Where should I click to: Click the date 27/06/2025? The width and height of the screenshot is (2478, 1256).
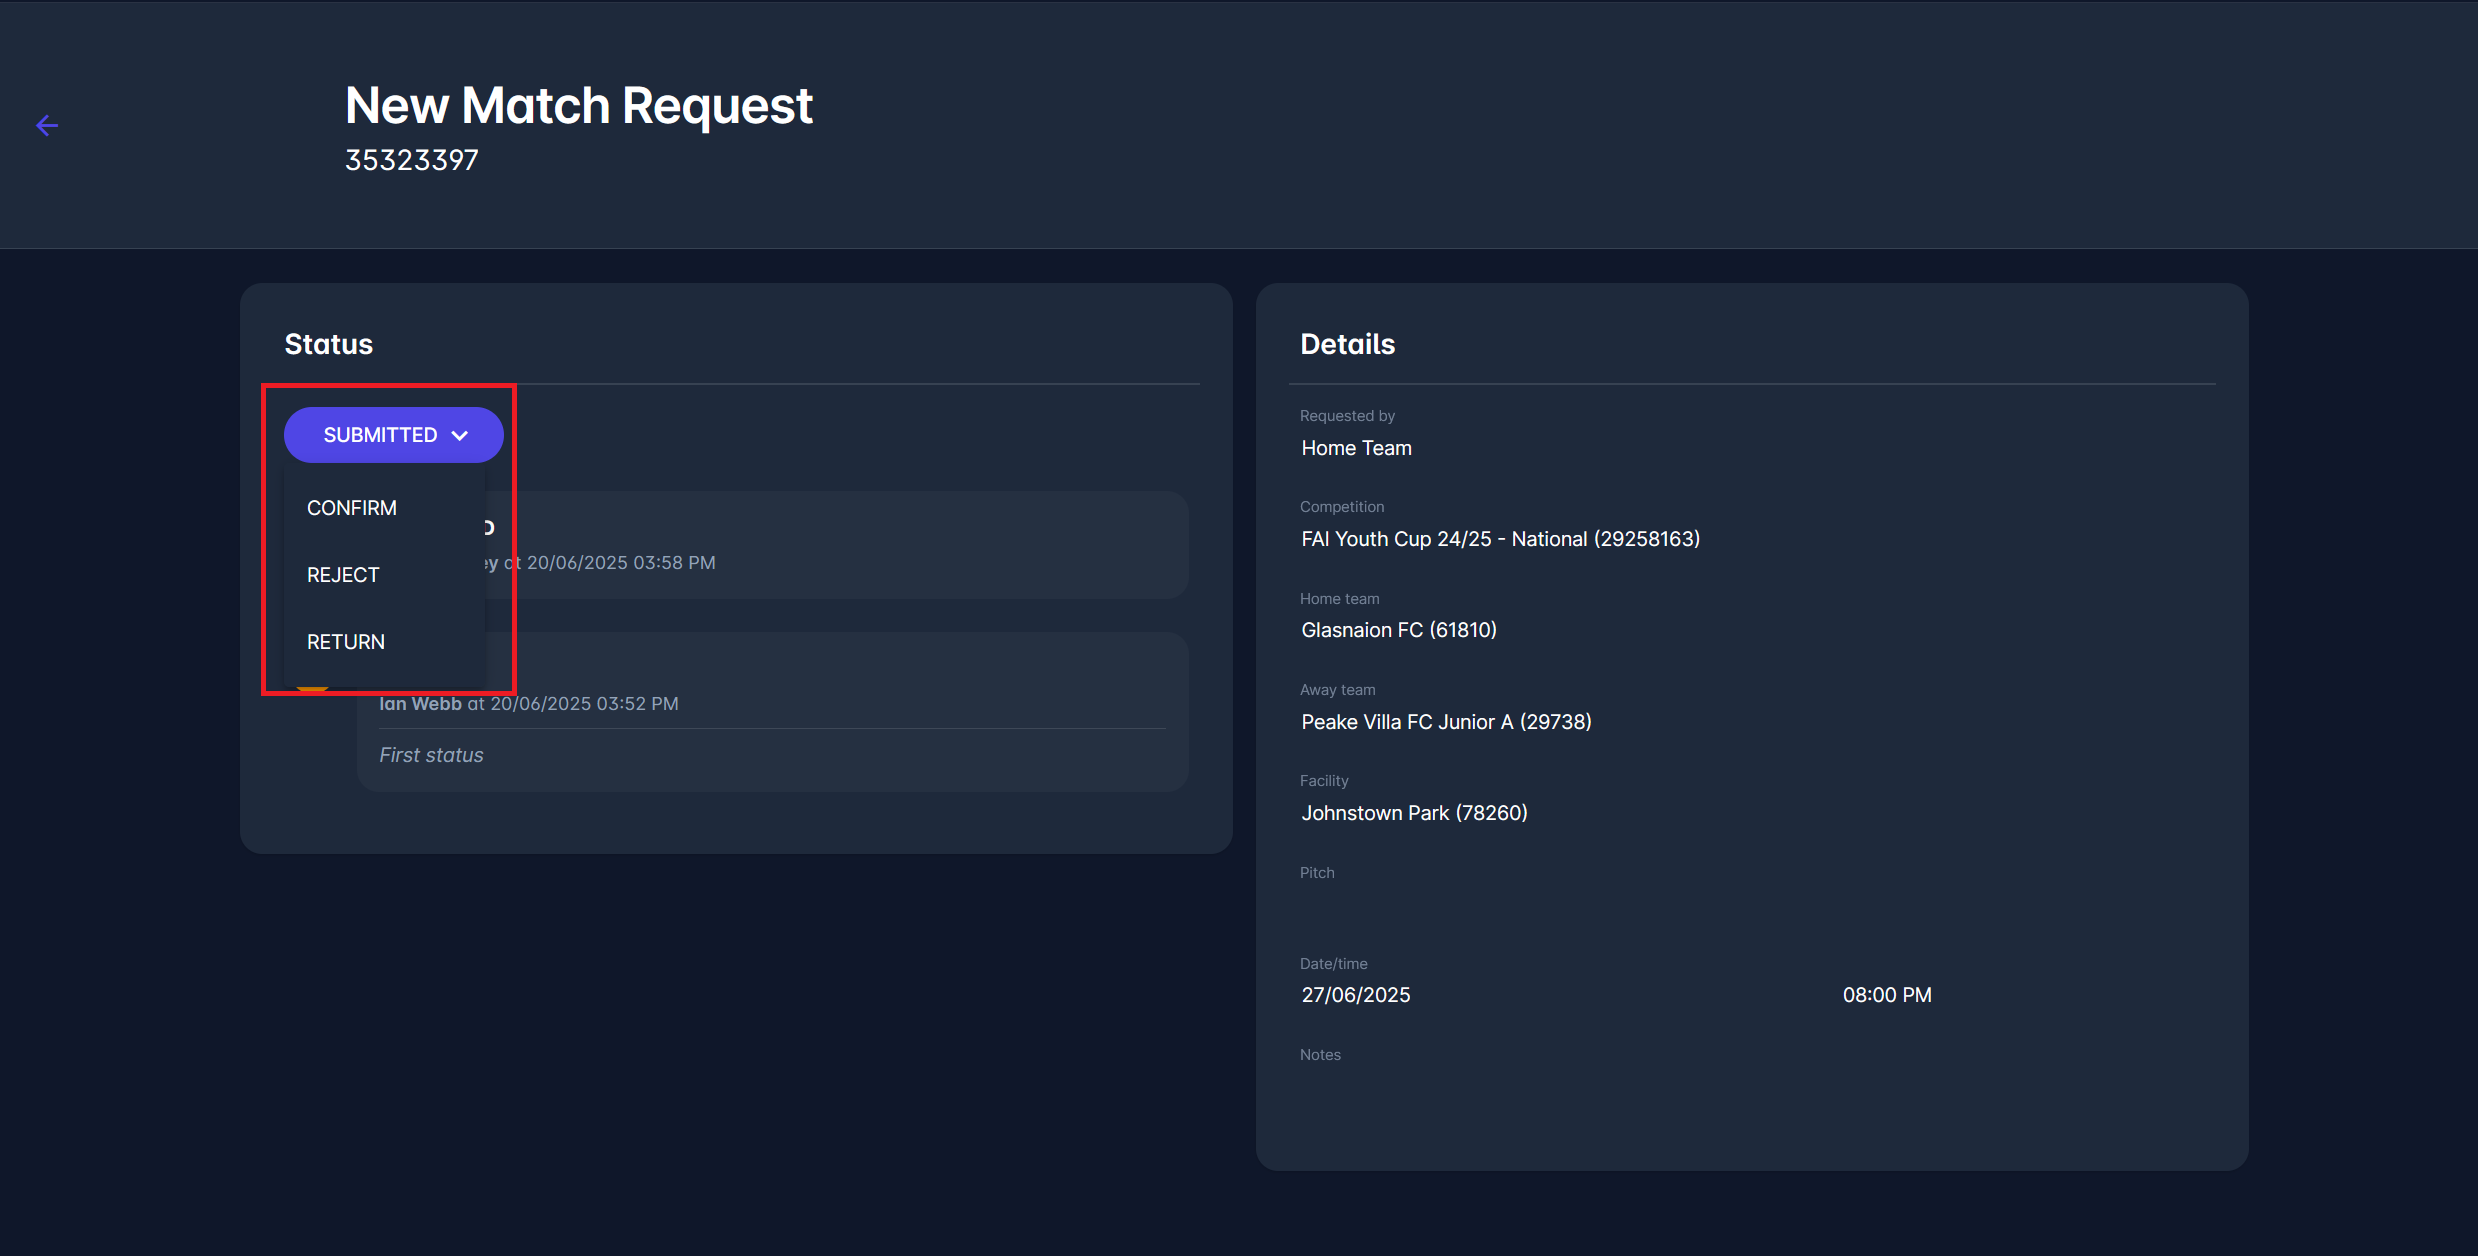pos(1355,995)
